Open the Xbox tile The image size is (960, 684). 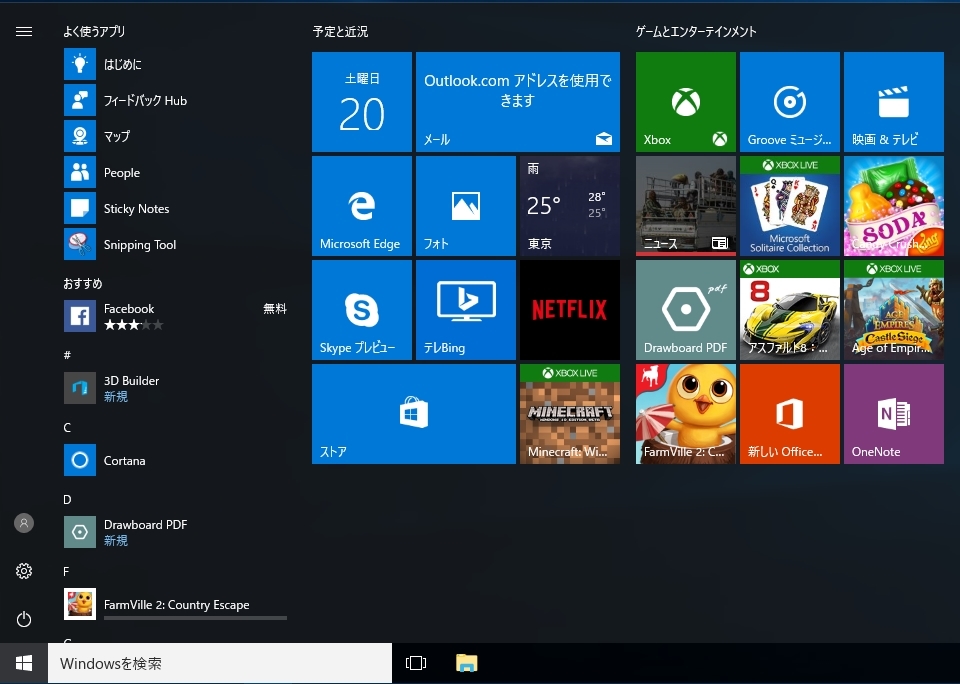point(685,102)
